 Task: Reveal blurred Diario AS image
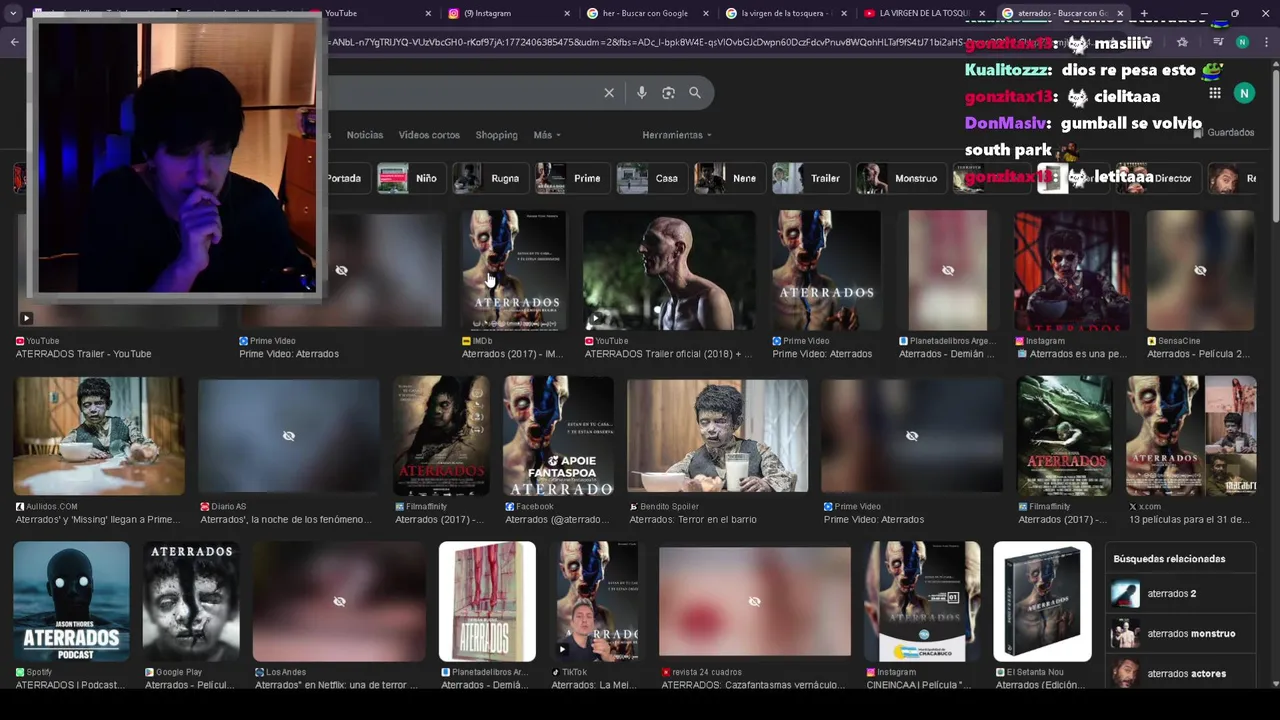288,436
